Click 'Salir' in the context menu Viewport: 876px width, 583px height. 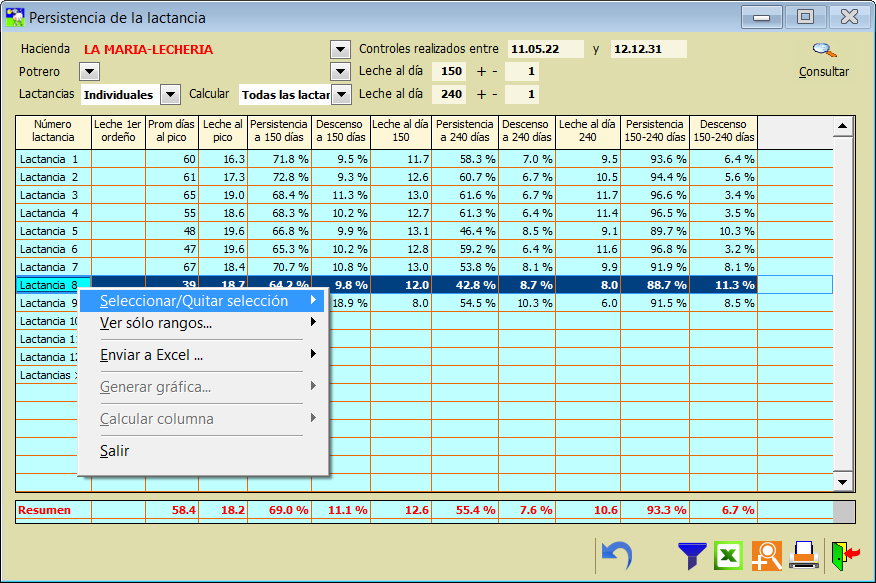click(114, 451)
